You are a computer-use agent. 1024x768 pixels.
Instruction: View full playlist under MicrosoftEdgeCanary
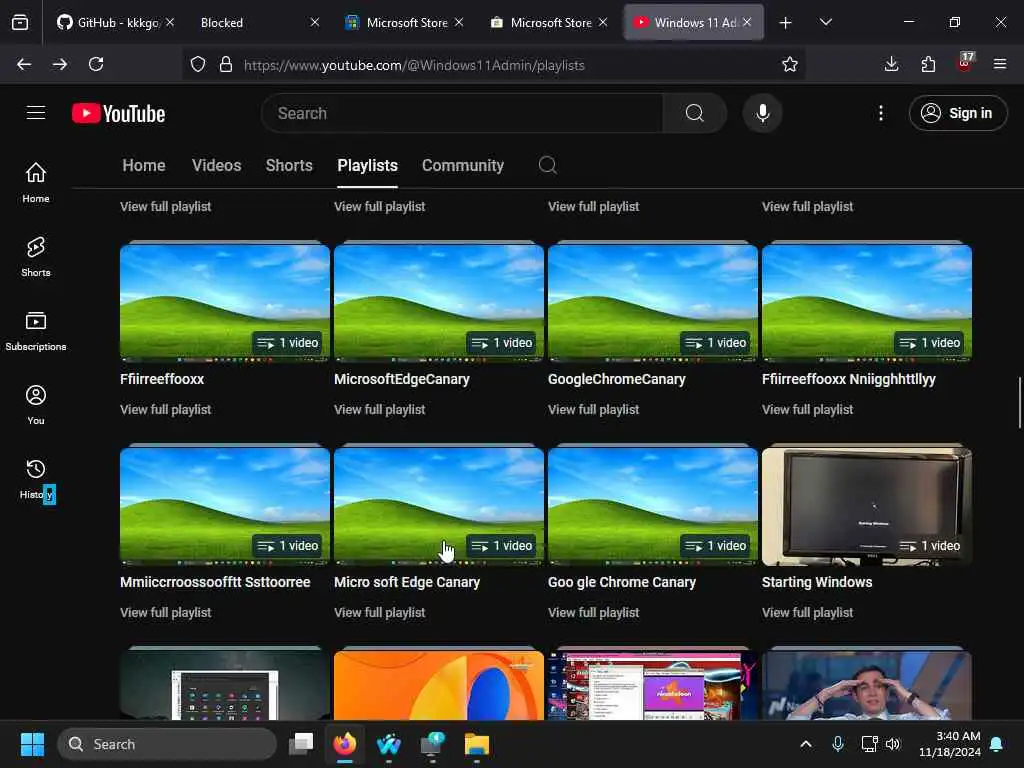pos(379,409)
